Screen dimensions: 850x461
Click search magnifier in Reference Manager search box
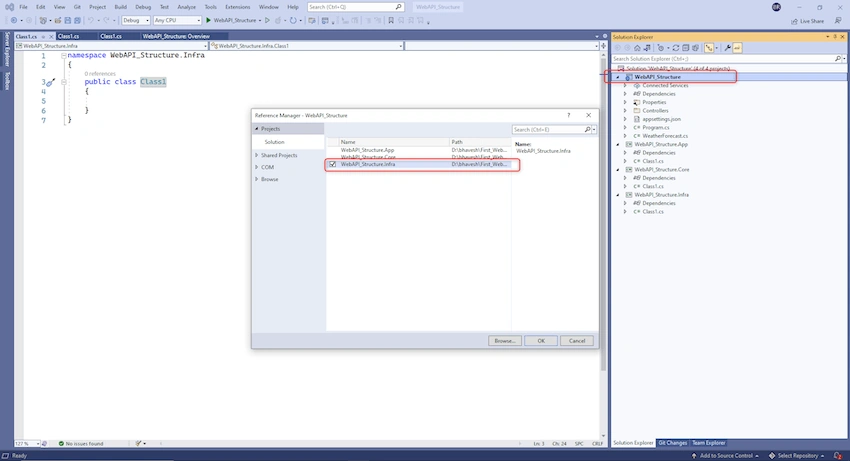[587, 130]
